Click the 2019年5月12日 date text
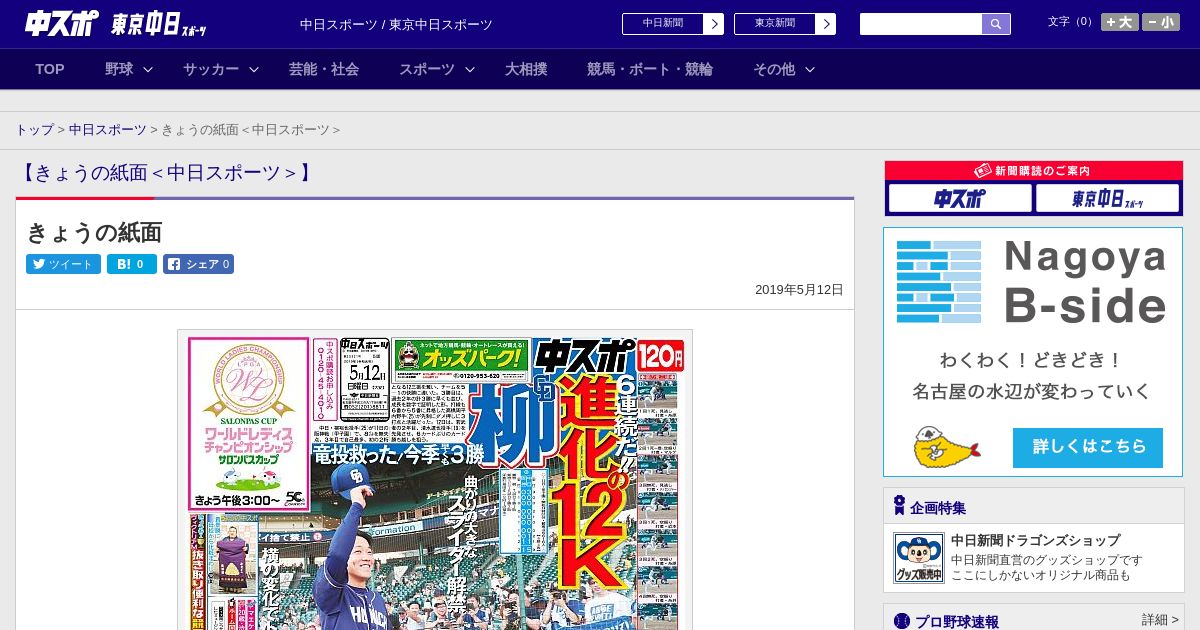 (x=799, y=290)
